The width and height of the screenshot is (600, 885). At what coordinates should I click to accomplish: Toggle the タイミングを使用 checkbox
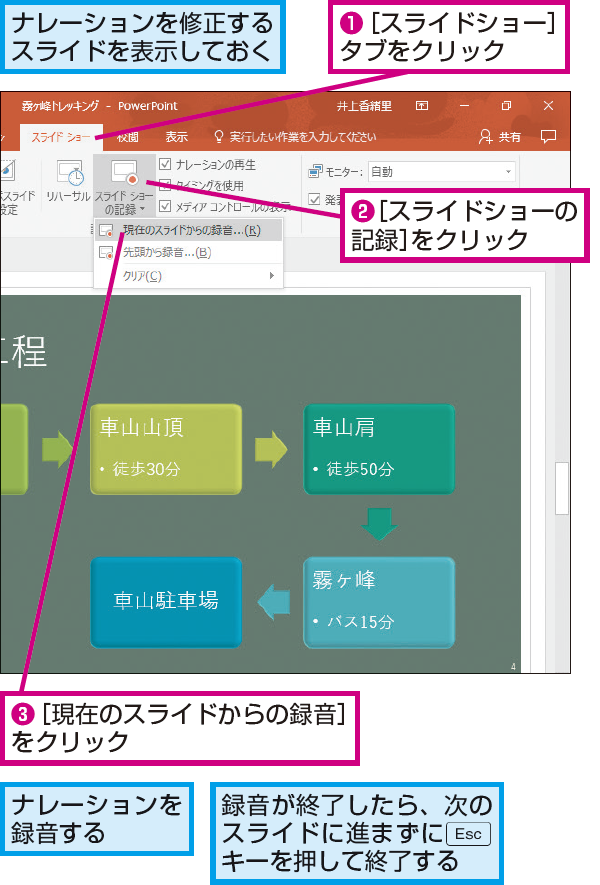(165, 185)
